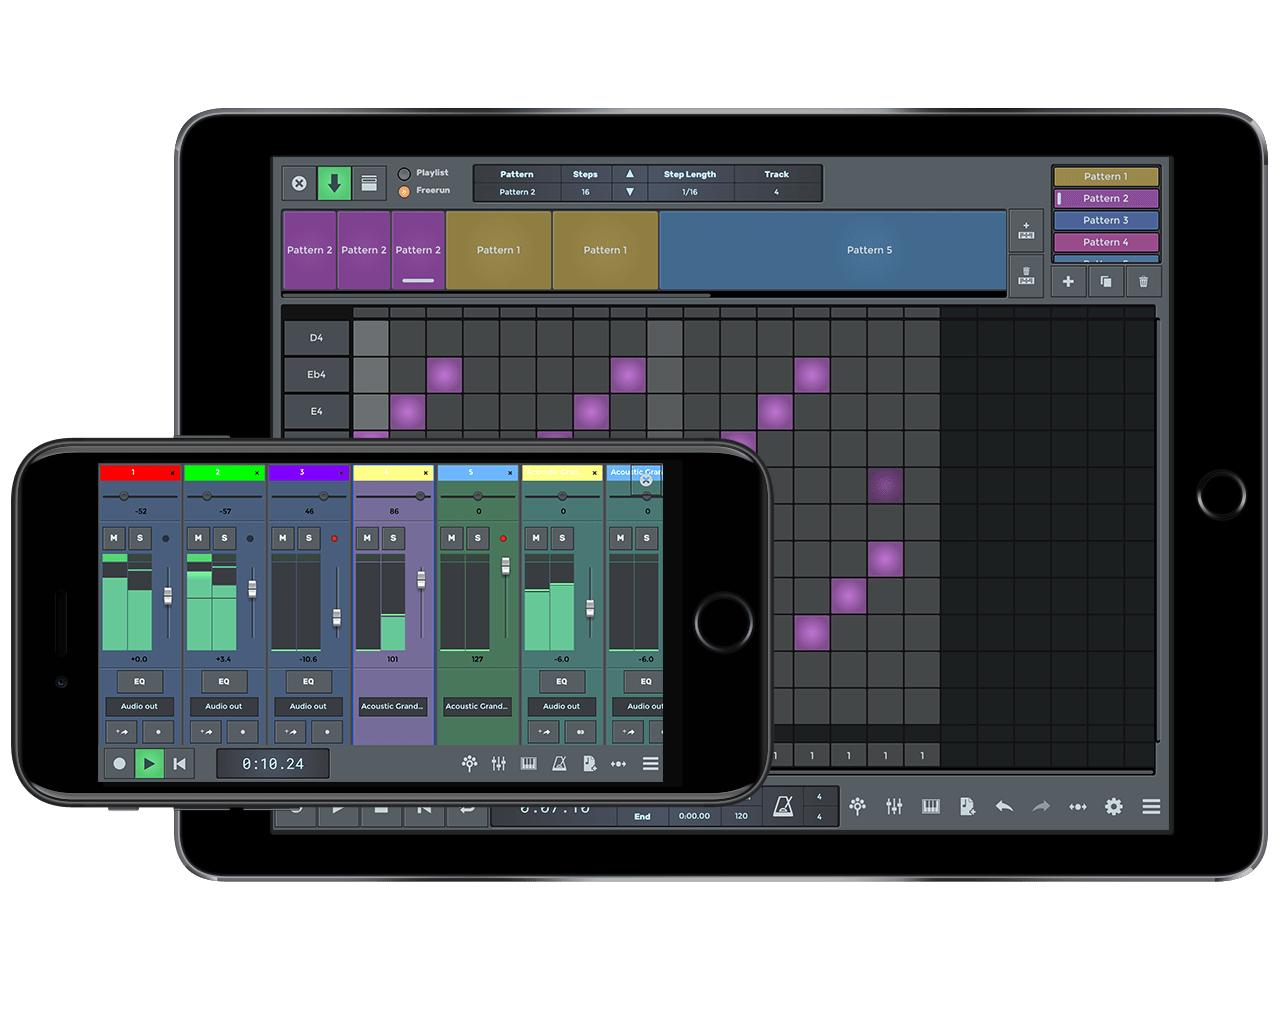Mute channel 1 on the phone mixer

(x=114, y=538)
